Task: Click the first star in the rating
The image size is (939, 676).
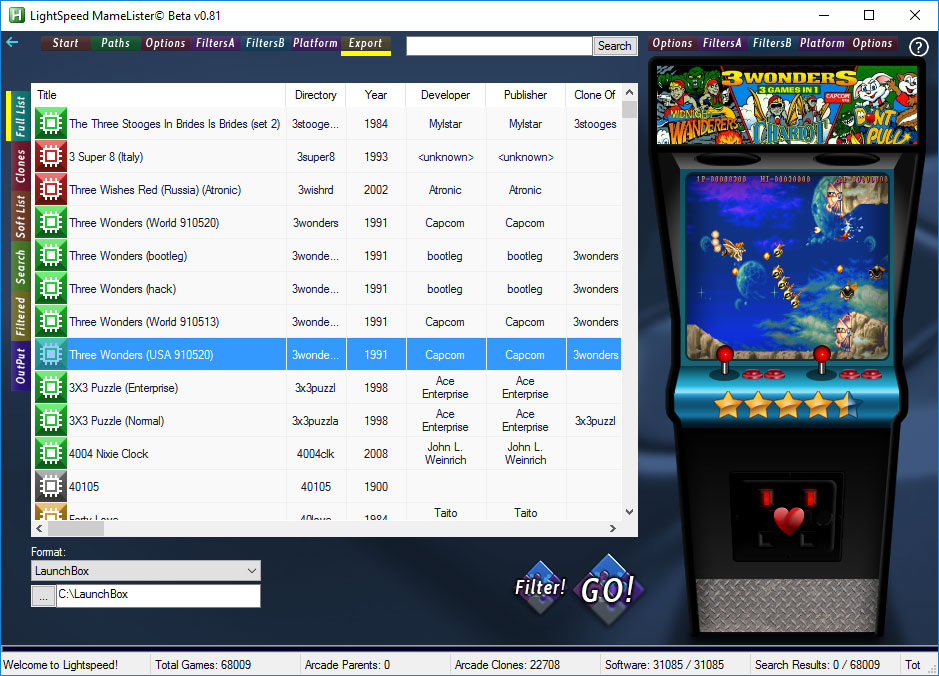Action: click(728, 405)
